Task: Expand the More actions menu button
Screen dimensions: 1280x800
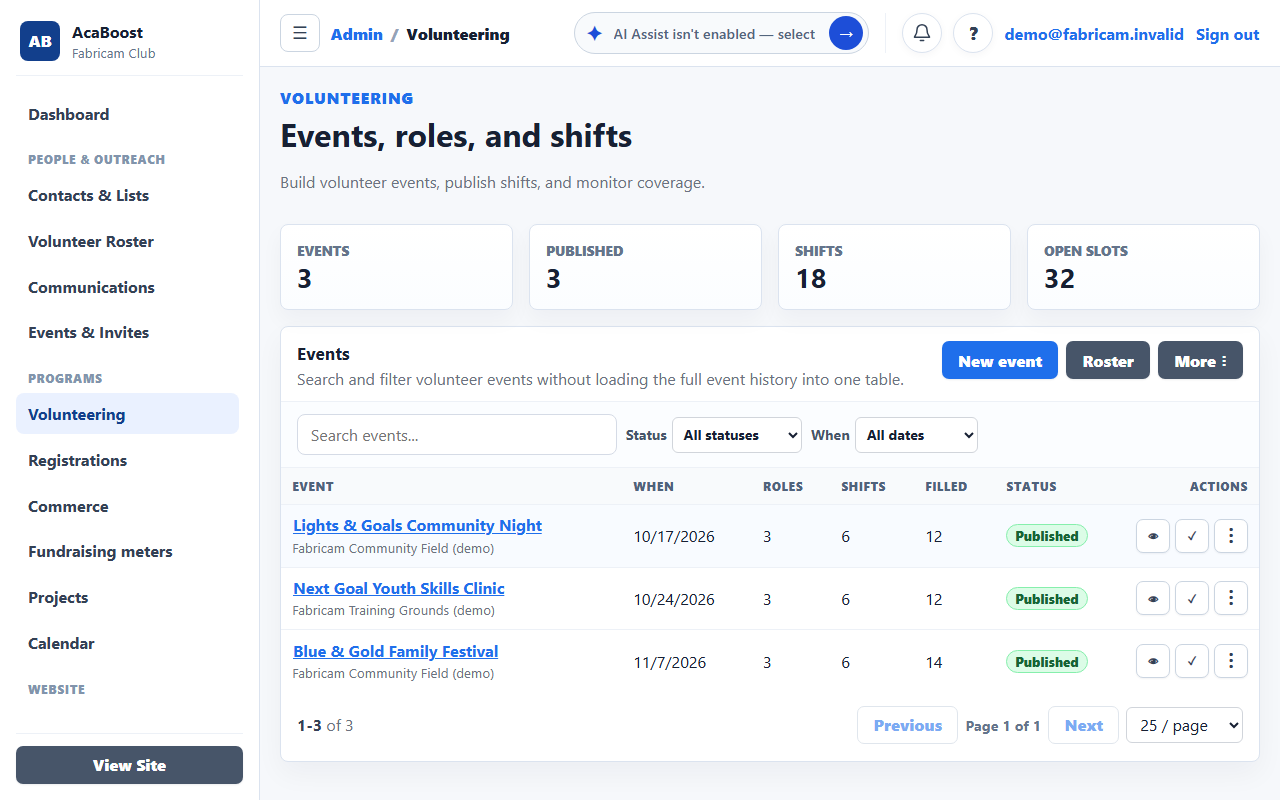Action: [x=1200, y=361]
